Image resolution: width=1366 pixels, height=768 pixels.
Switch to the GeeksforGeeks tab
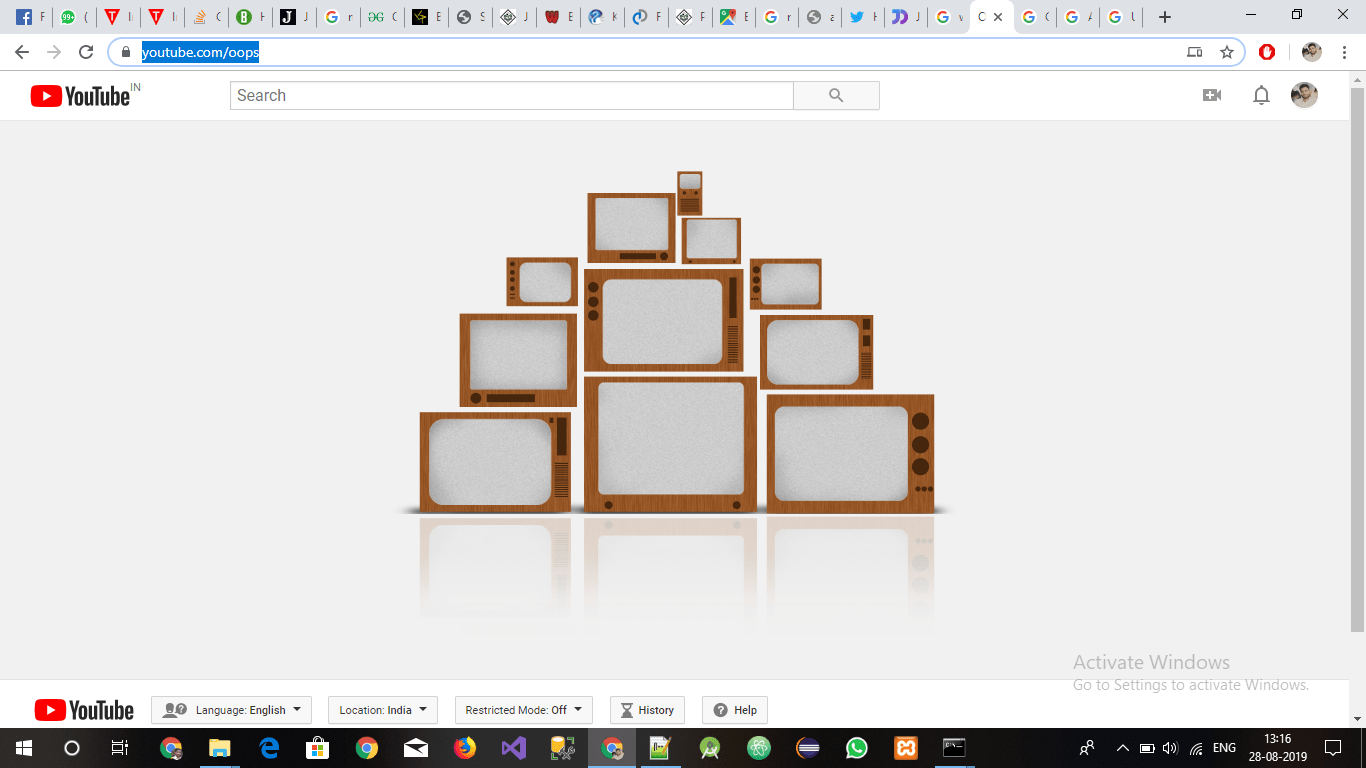(x=382, y=17)
